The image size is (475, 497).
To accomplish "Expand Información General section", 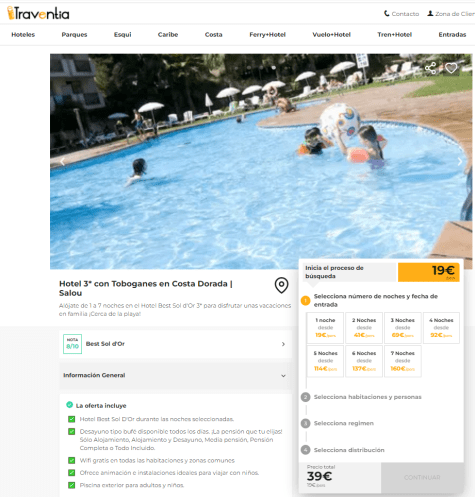I will coord(175,375).
